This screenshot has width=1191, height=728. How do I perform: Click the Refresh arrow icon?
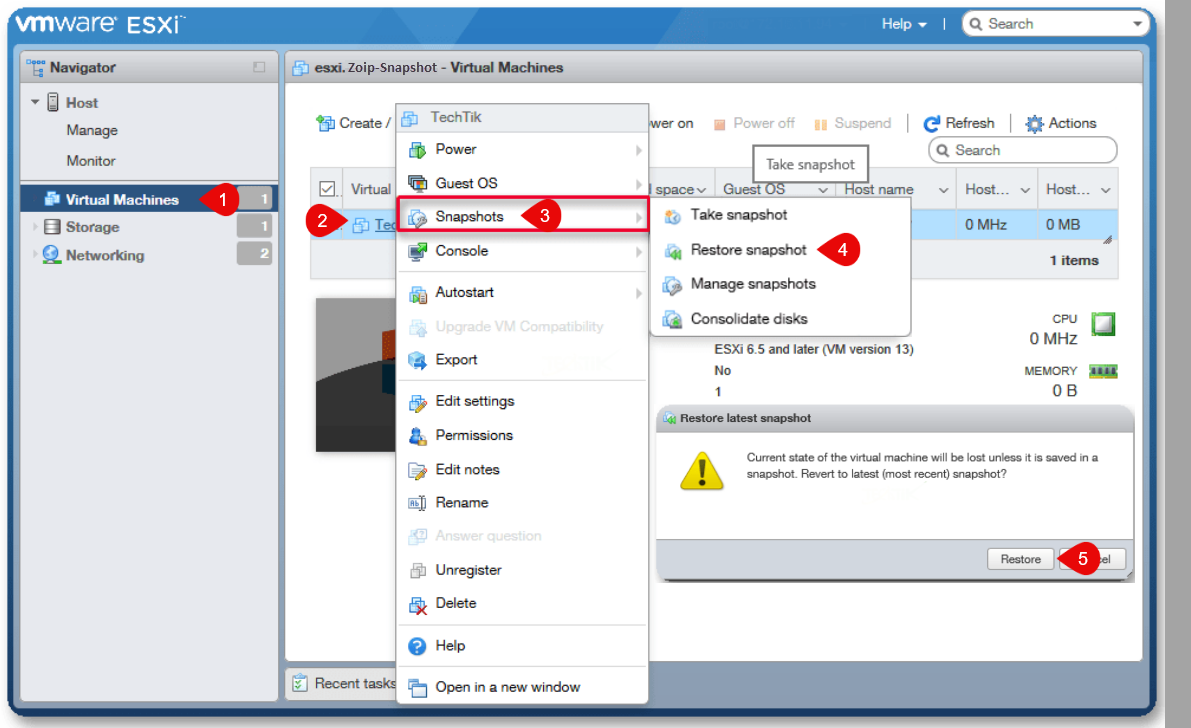(x=931, y=123)
